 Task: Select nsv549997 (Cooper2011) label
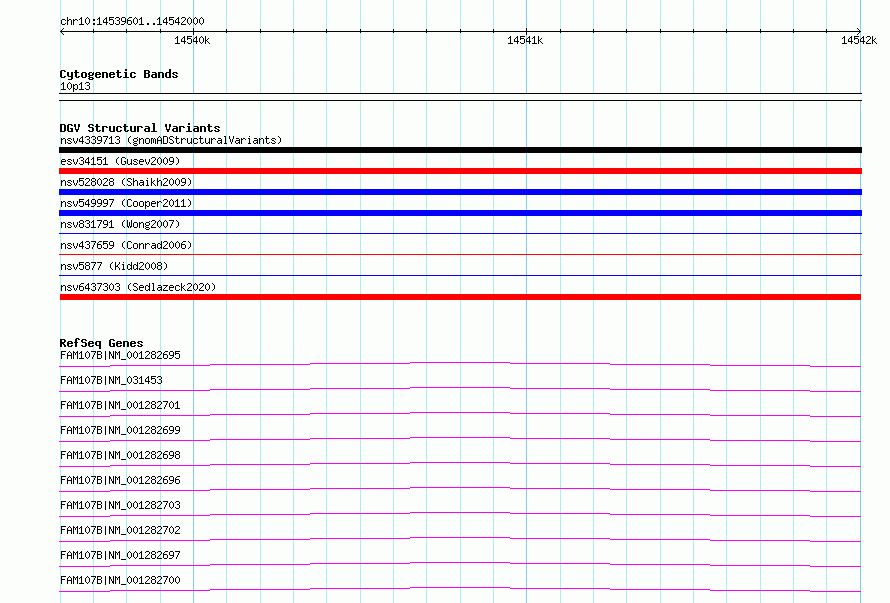(126, 203)
